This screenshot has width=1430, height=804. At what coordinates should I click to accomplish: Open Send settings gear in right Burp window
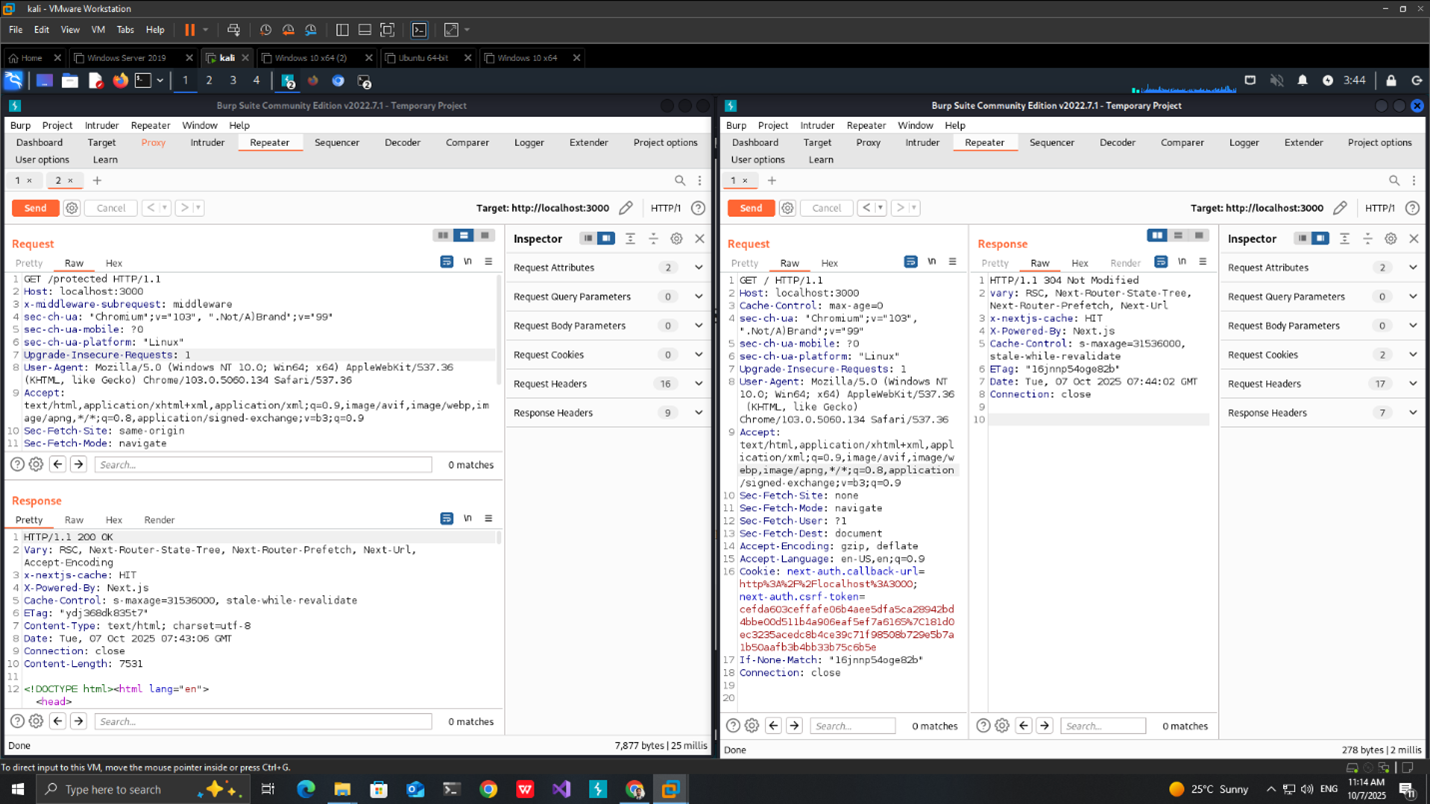point(788,208)
